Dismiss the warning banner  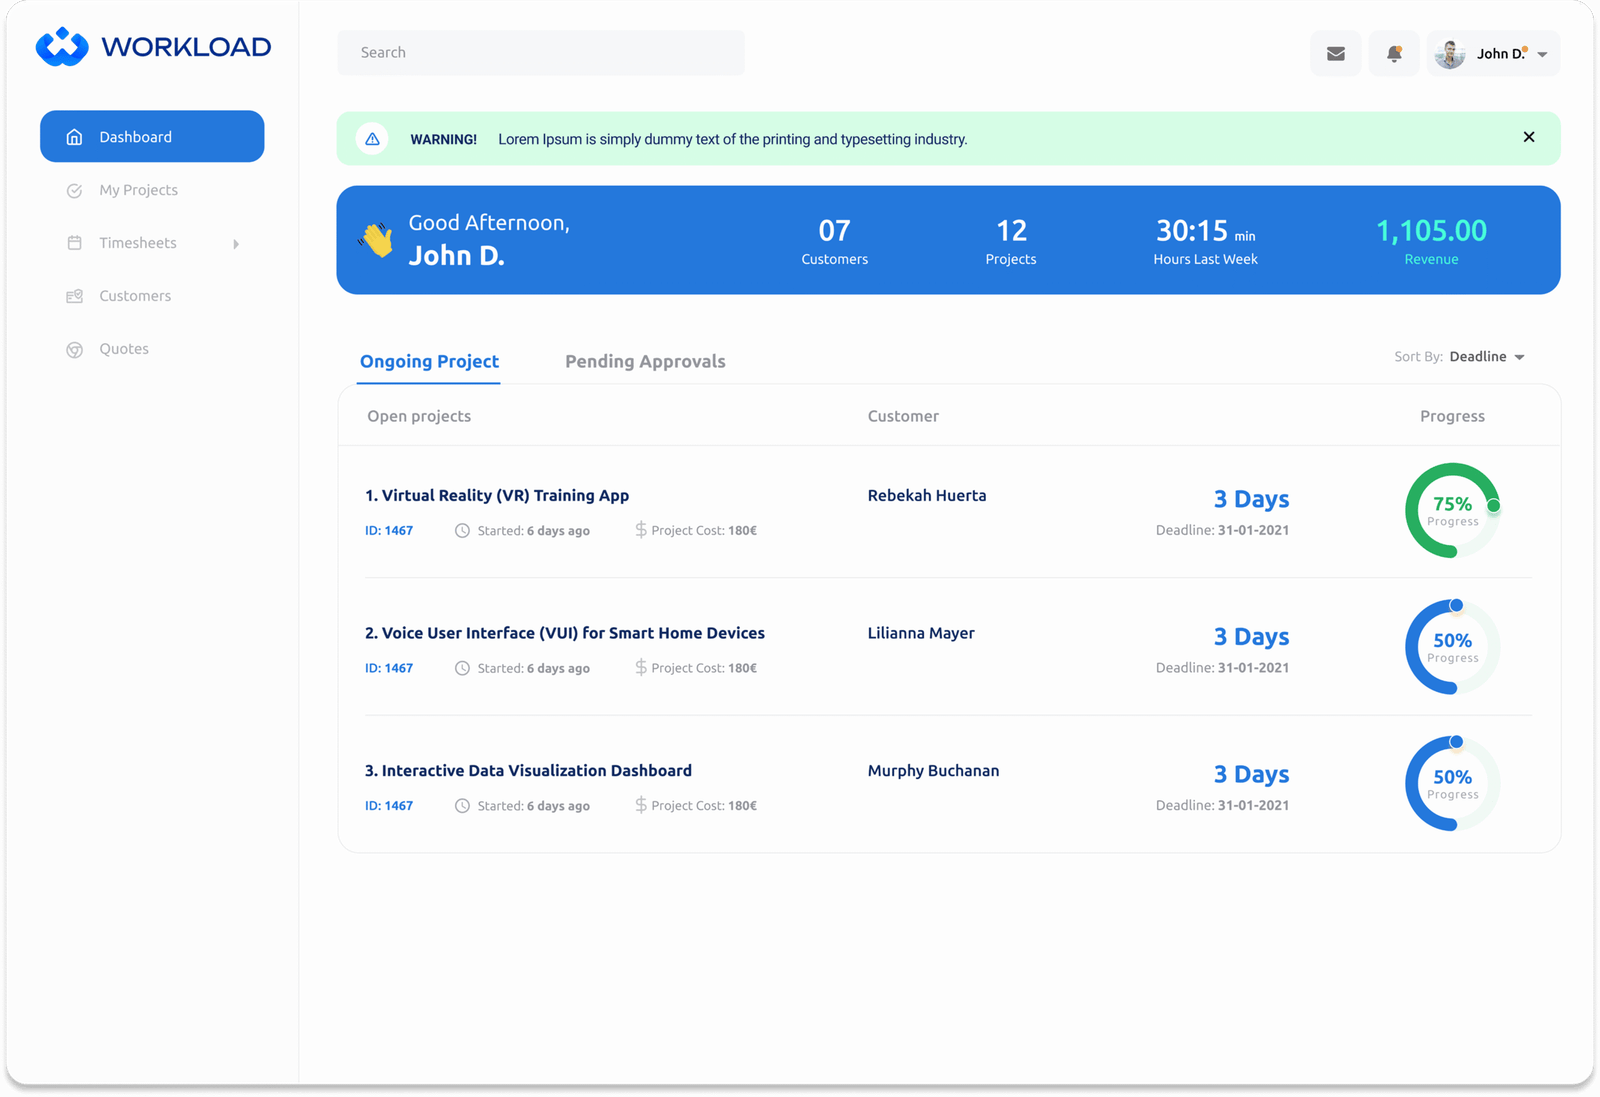(x=1528, y=137)
